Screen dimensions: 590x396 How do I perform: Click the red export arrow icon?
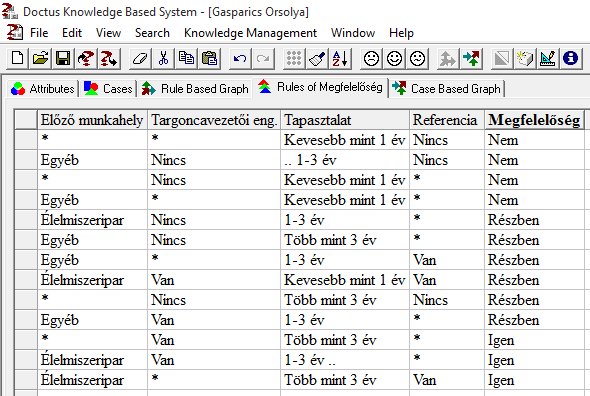[x=109, y=59]
